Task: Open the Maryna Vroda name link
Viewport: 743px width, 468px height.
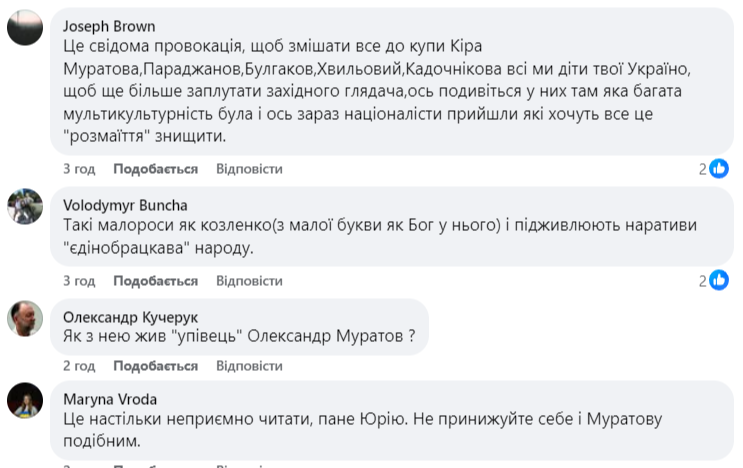Action: (110, 399)
